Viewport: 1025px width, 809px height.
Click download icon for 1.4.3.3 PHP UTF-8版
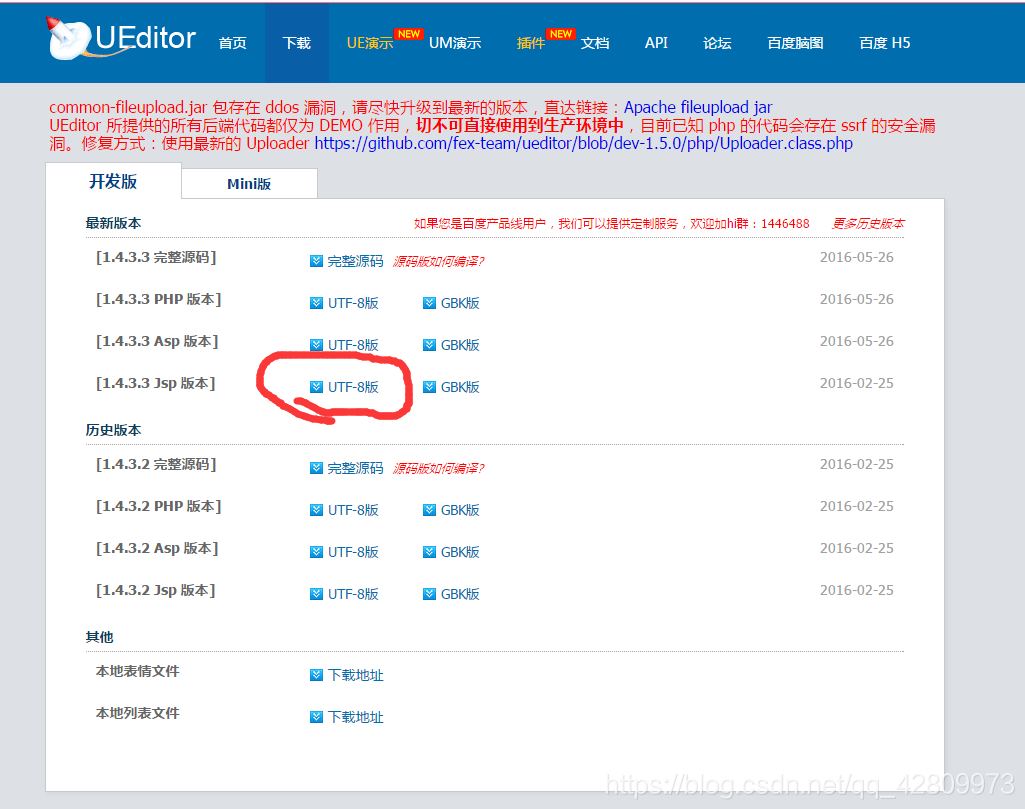point(316,303)
